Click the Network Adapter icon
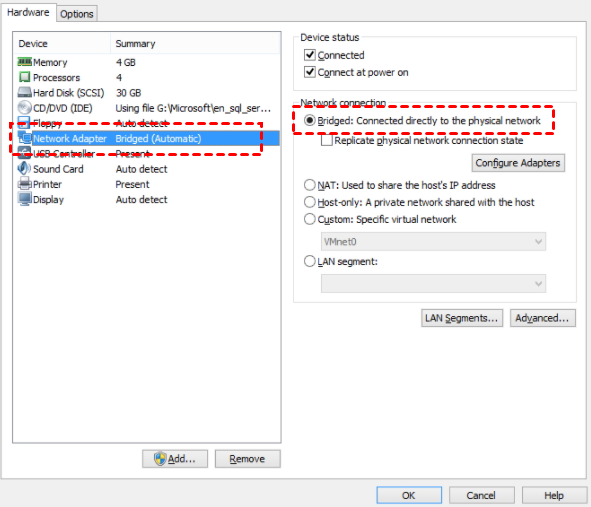Screen dimensions: 591x507 (x=24, y=138)
